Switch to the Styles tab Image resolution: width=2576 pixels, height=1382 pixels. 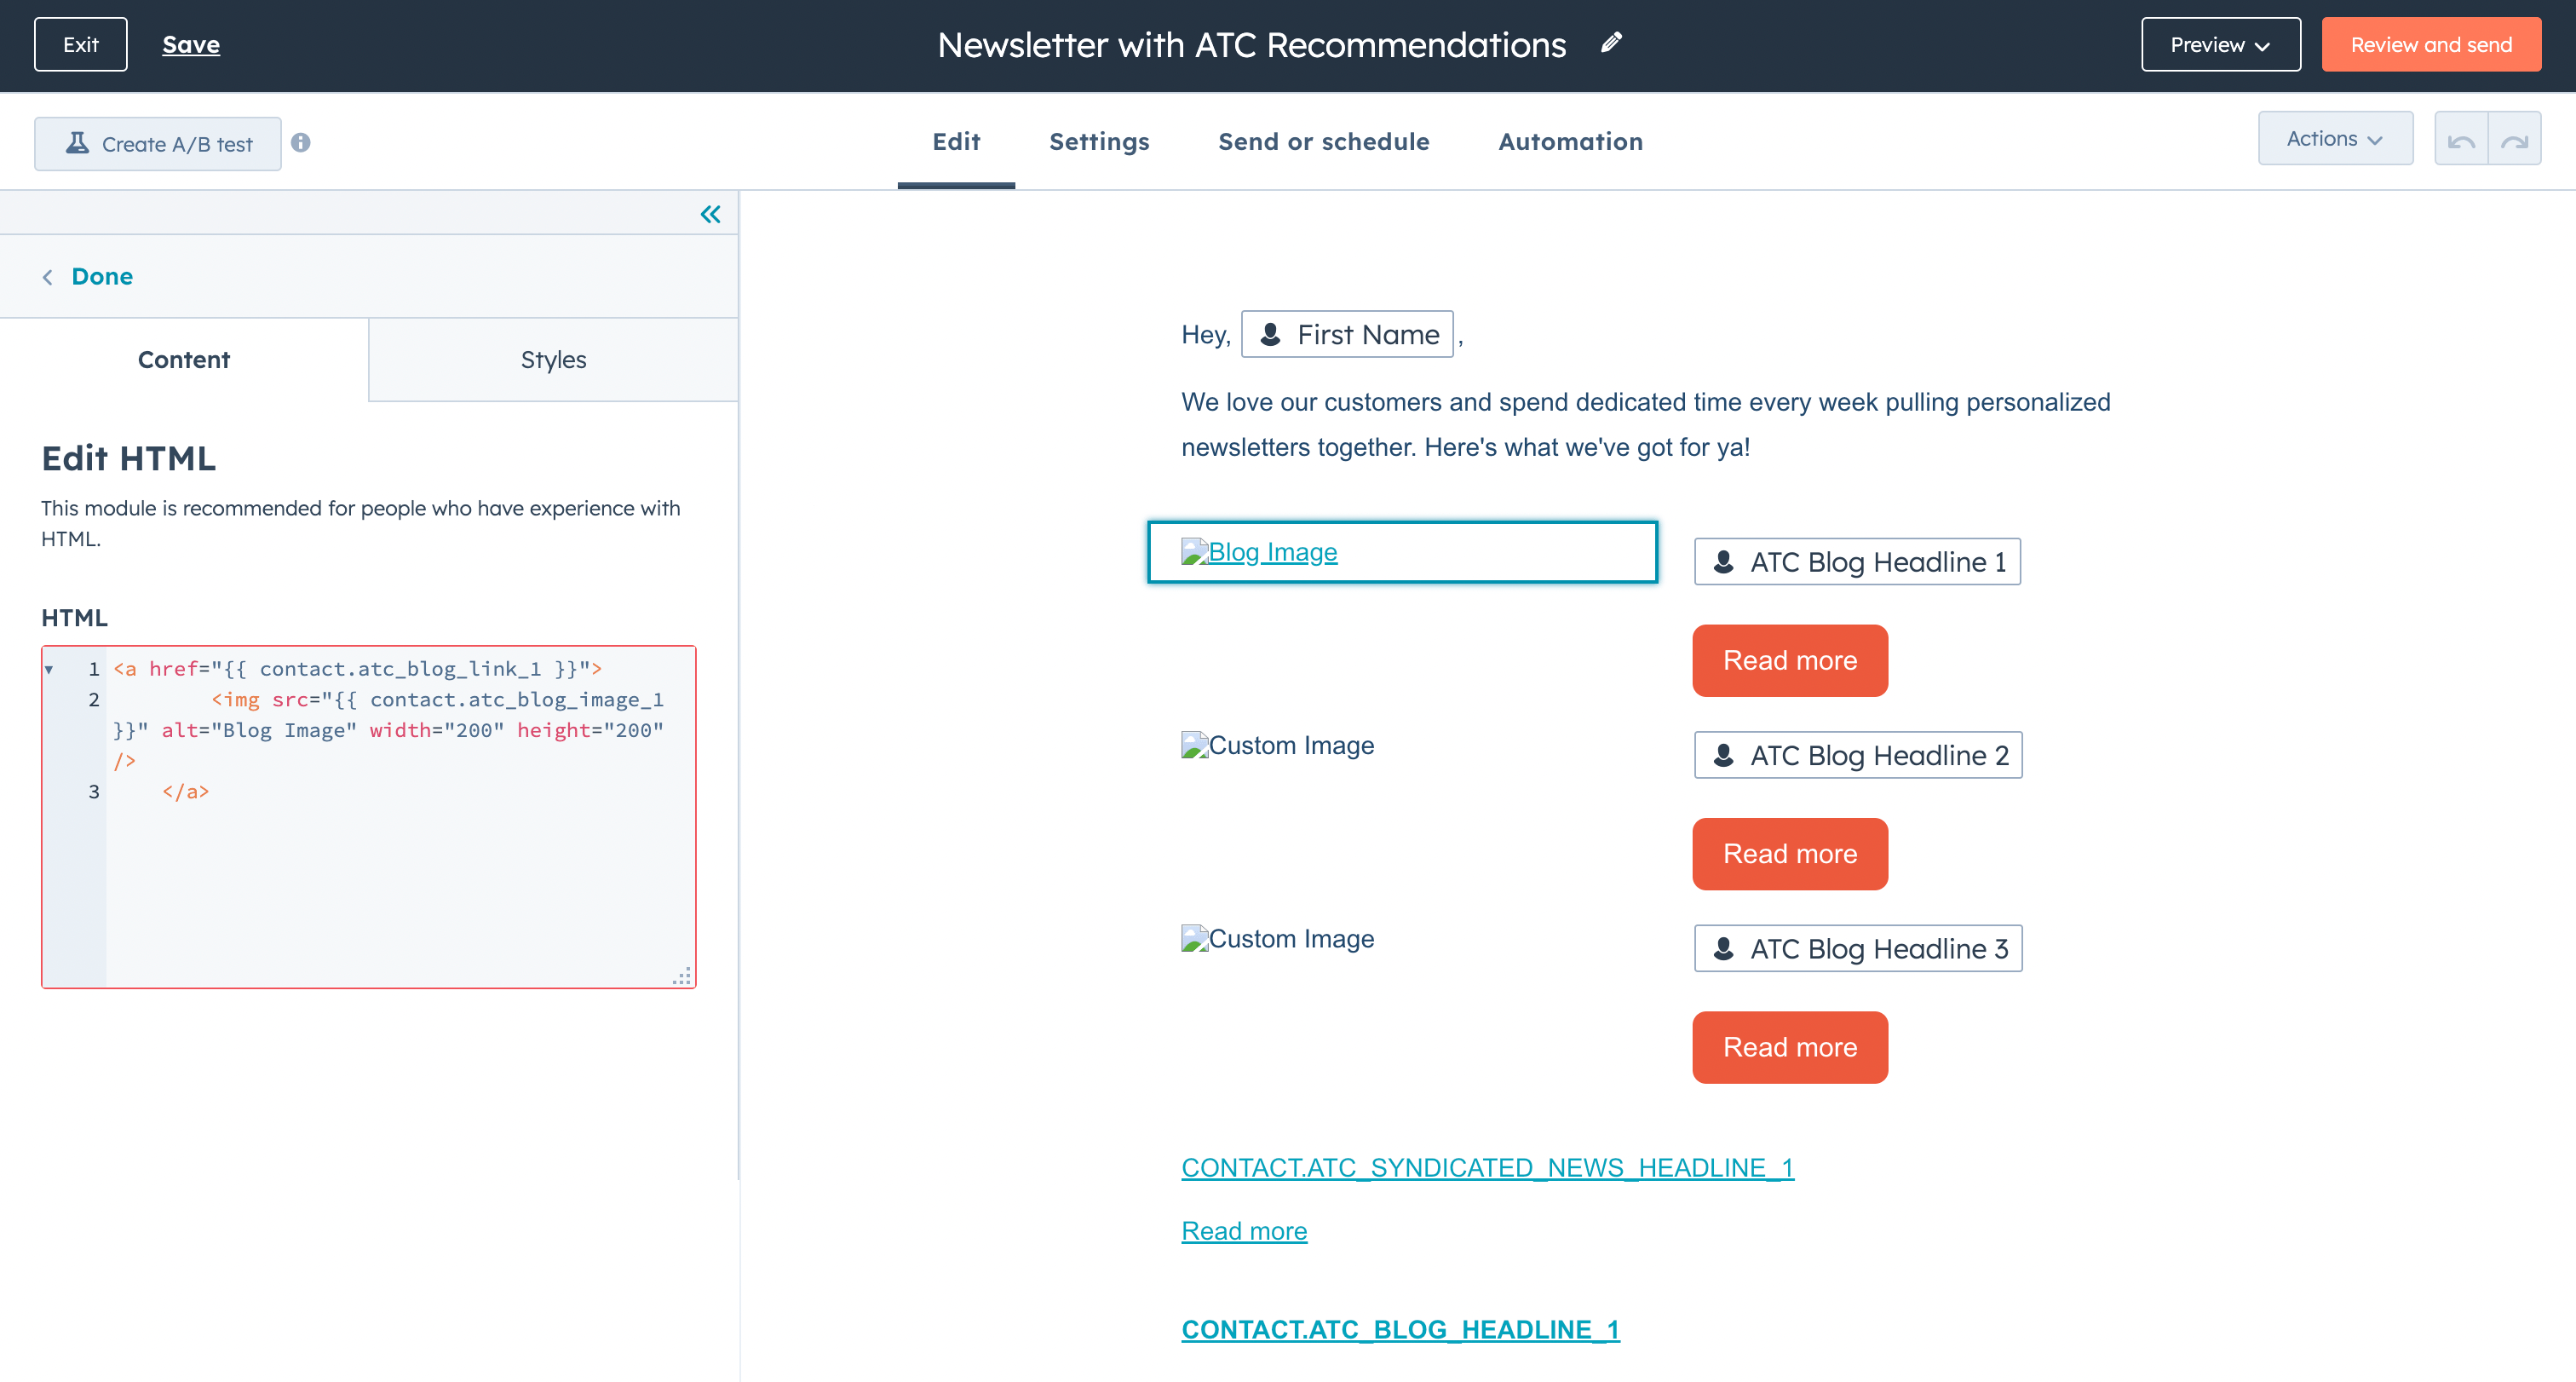[x=553, y=360]
